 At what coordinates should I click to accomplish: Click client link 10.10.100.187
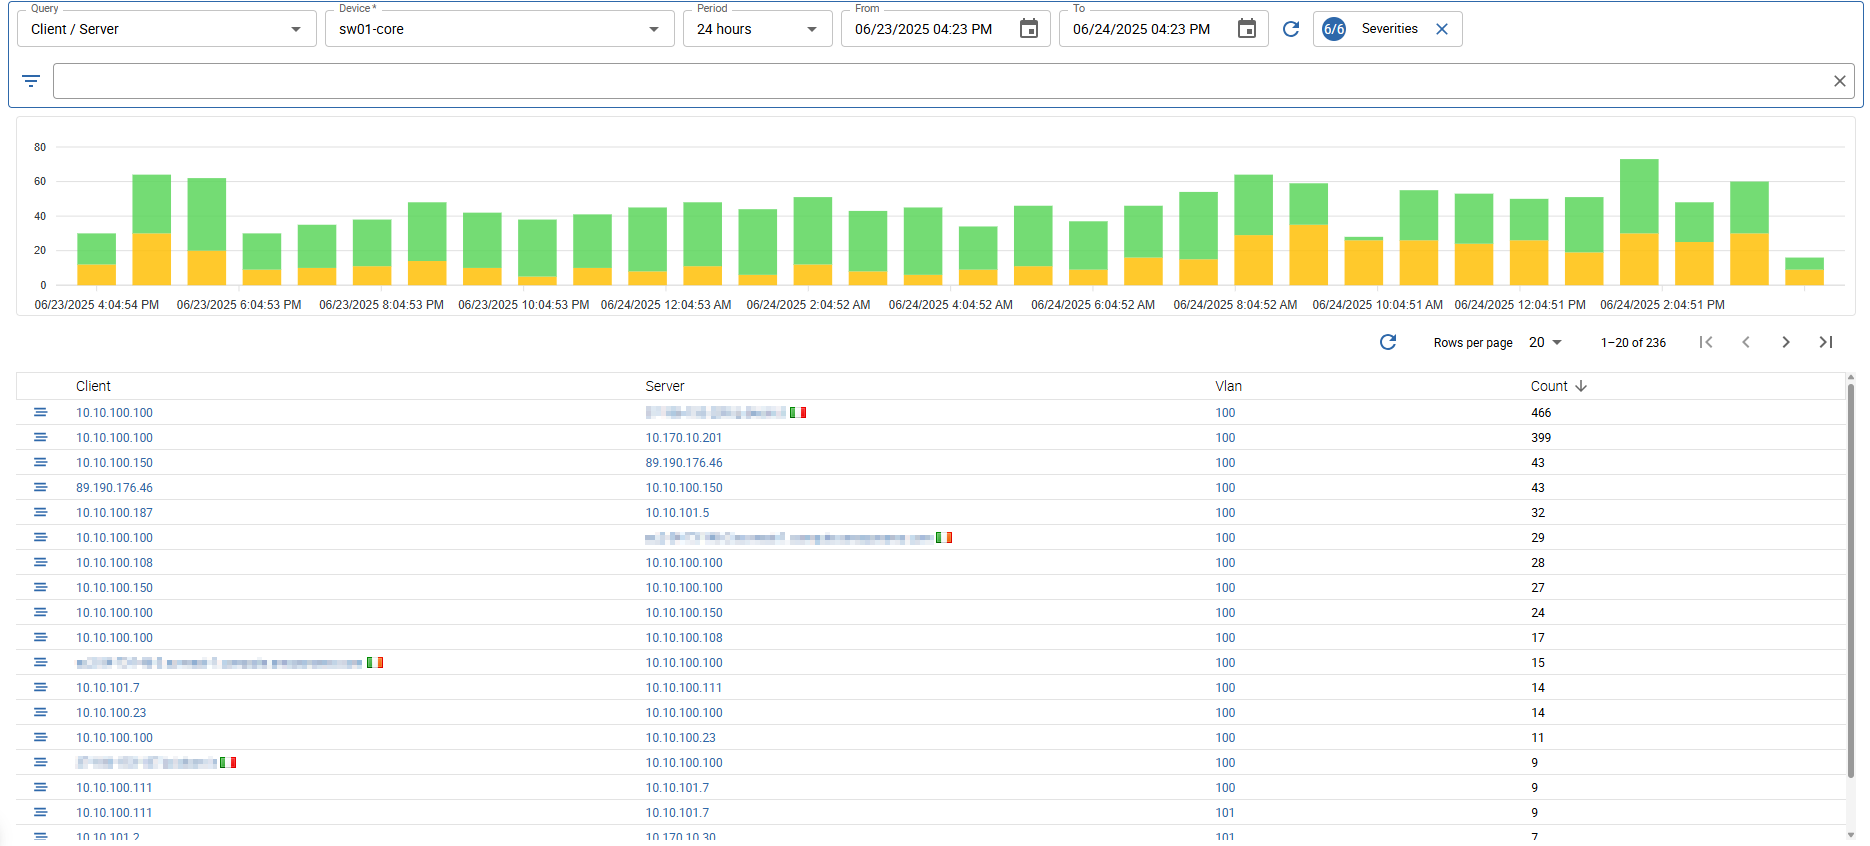(x=114, y=513)
